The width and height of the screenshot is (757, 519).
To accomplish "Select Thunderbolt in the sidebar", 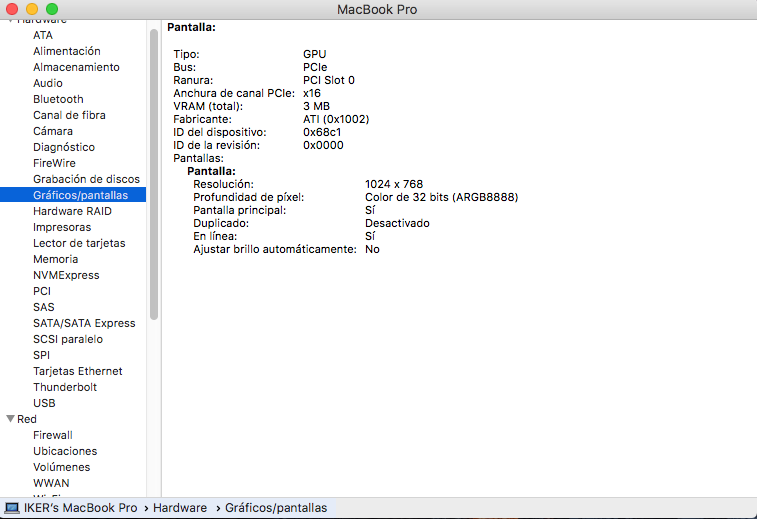I will 65,387.
